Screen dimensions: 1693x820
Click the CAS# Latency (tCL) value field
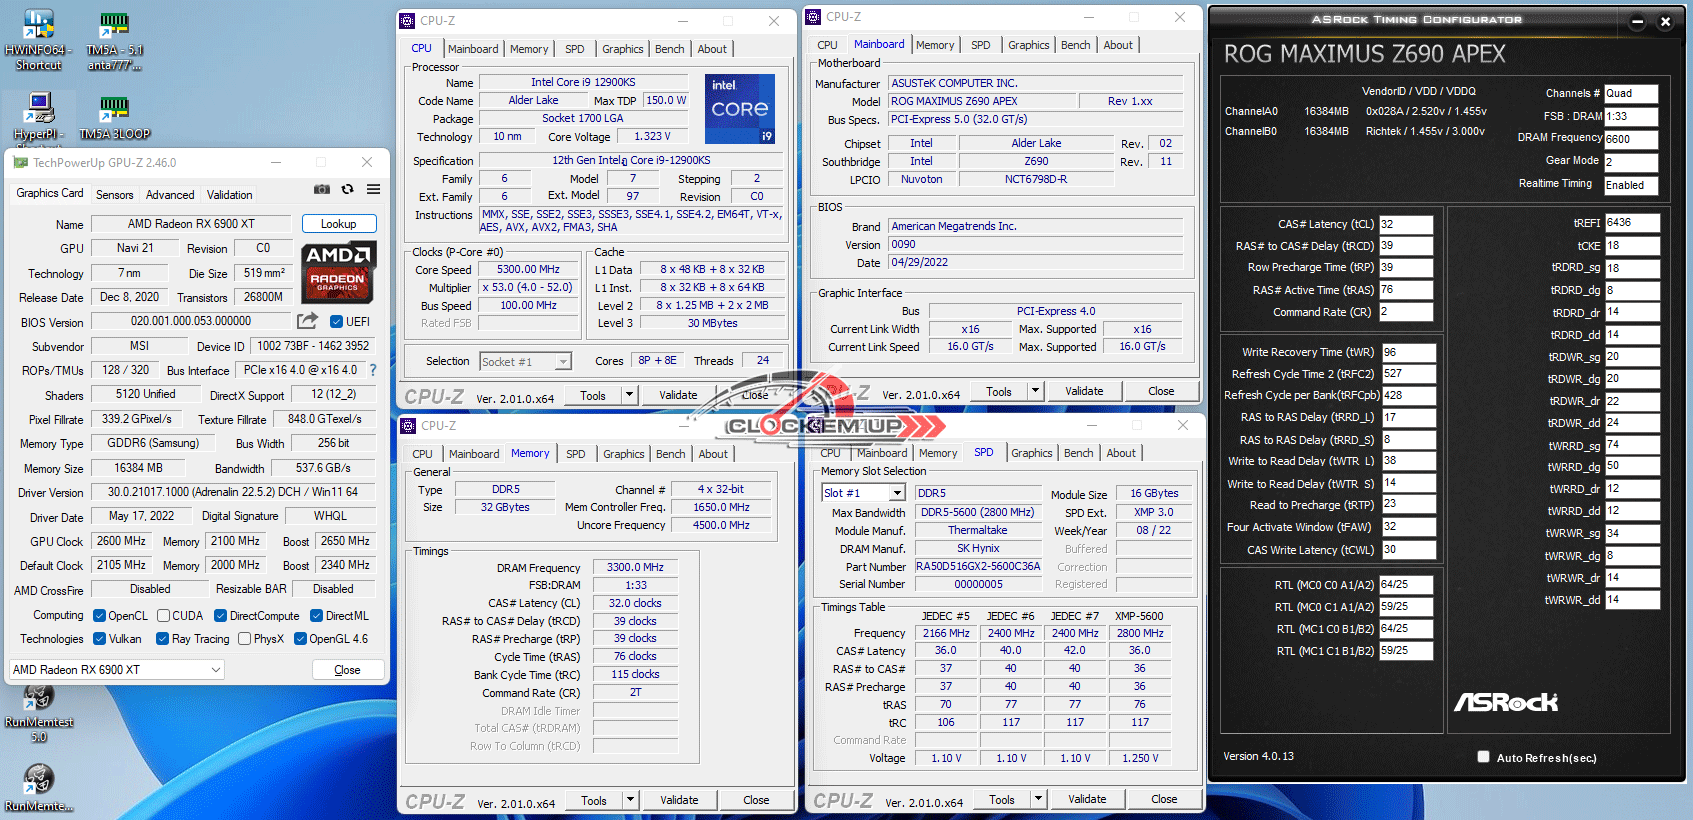[1406, 224]
